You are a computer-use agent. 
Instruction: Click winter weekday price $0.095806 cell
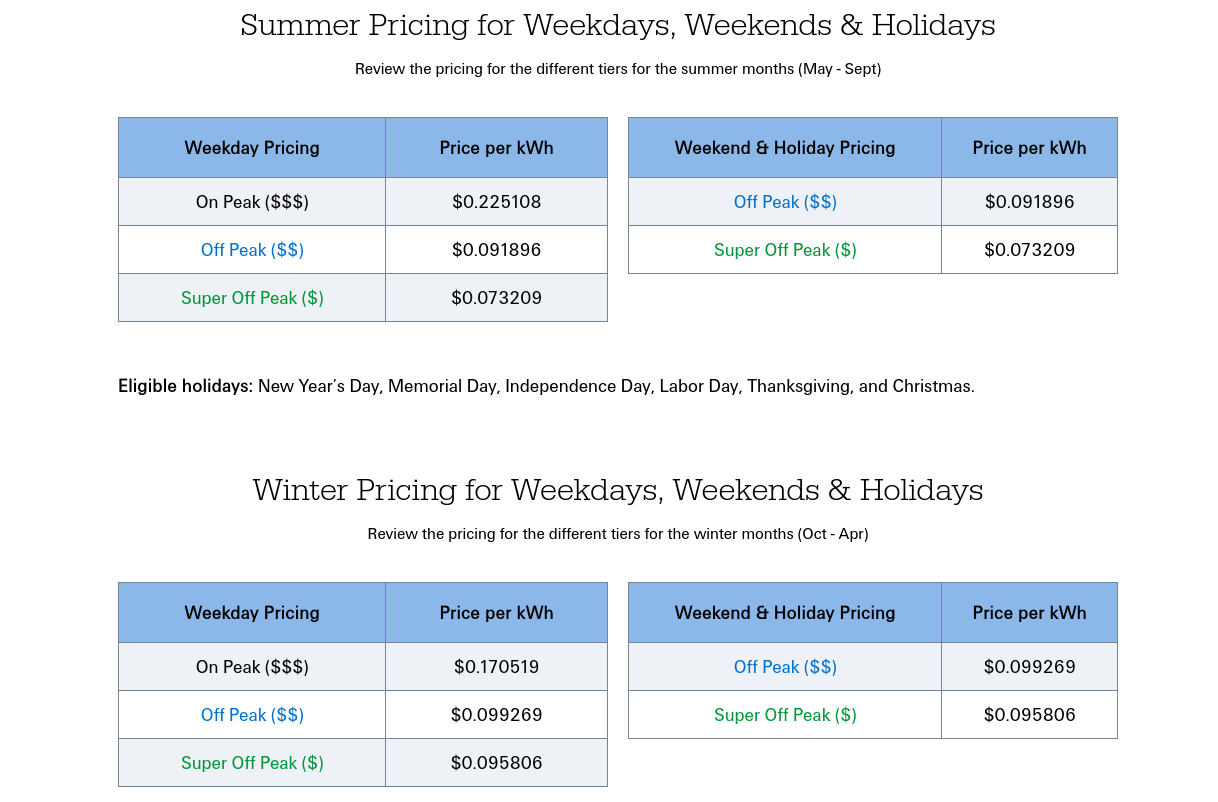point(496,763)
